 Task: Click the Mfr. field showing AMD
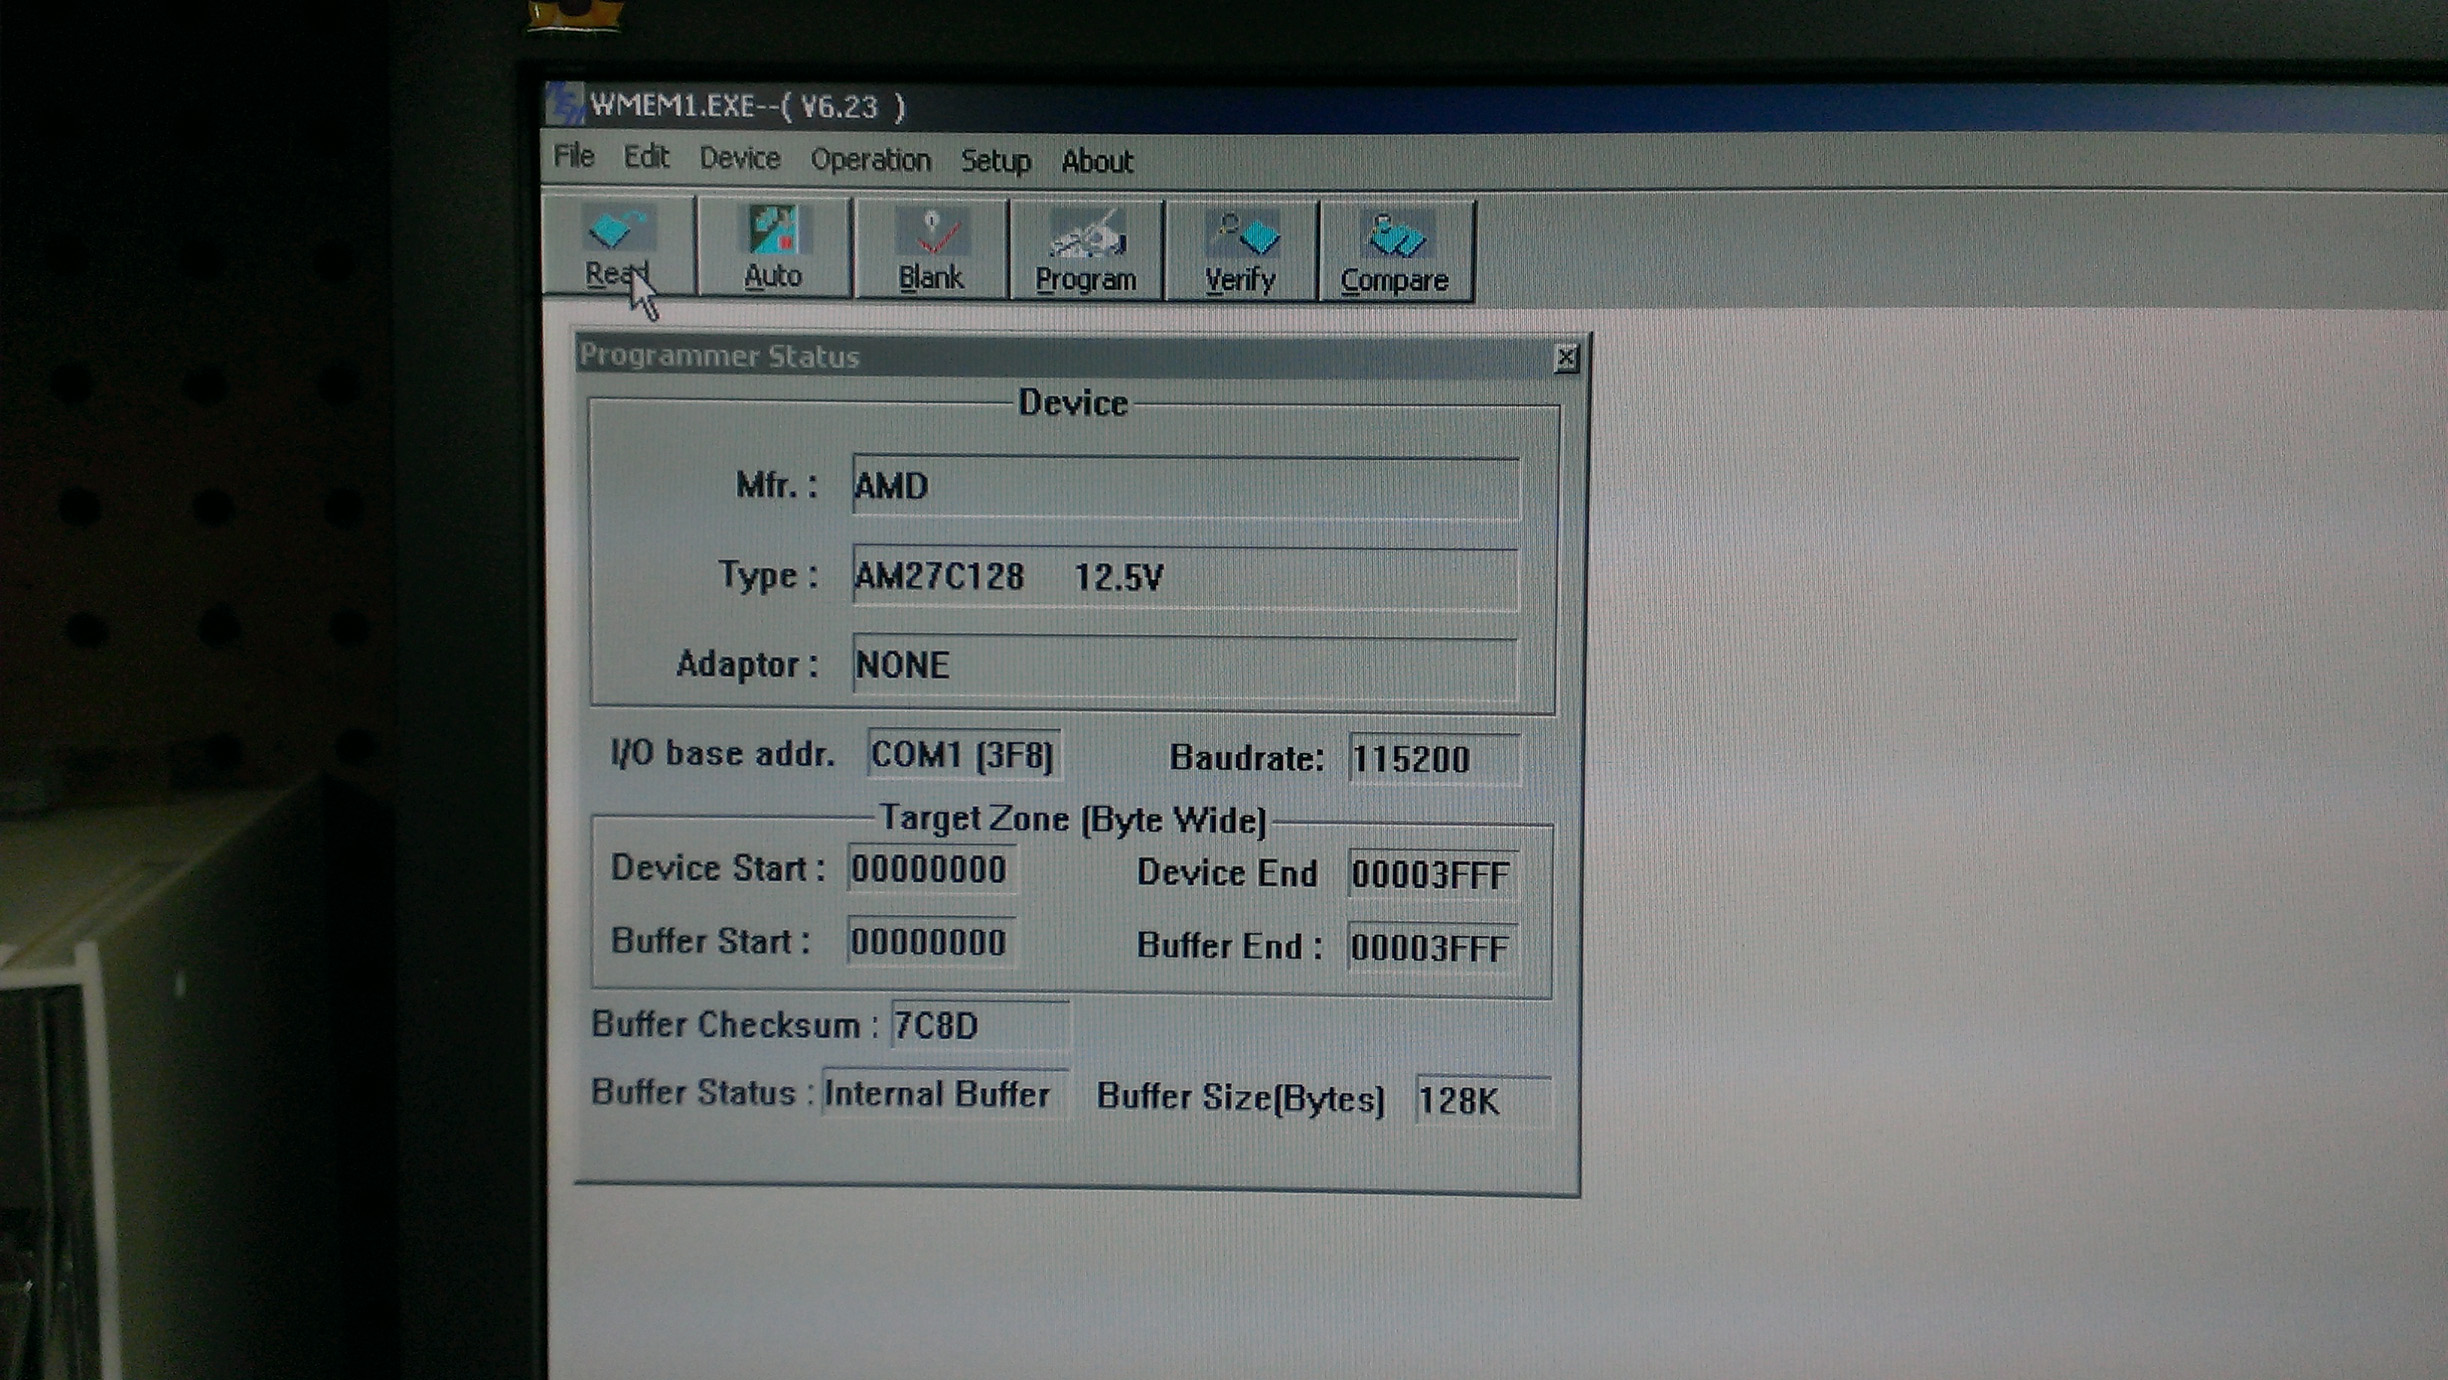[x=1185, y=487]
